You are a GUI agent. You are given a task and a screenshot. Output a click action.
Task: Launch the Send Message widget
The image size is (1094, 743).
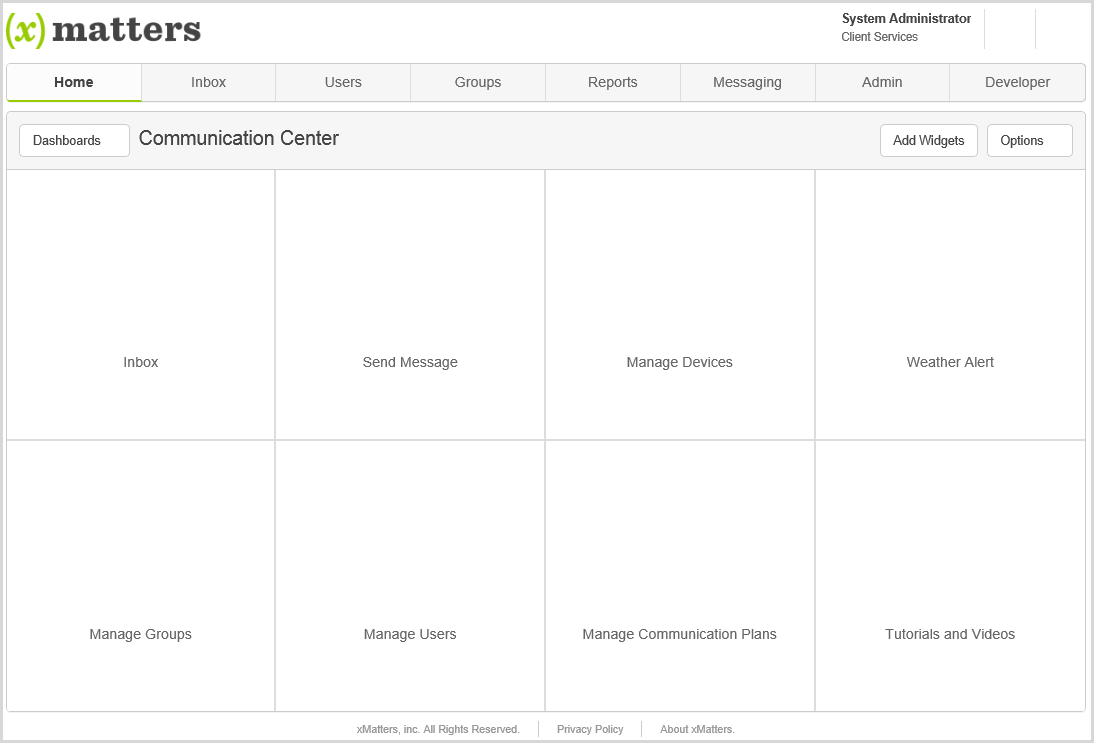(x=410, y=305)
